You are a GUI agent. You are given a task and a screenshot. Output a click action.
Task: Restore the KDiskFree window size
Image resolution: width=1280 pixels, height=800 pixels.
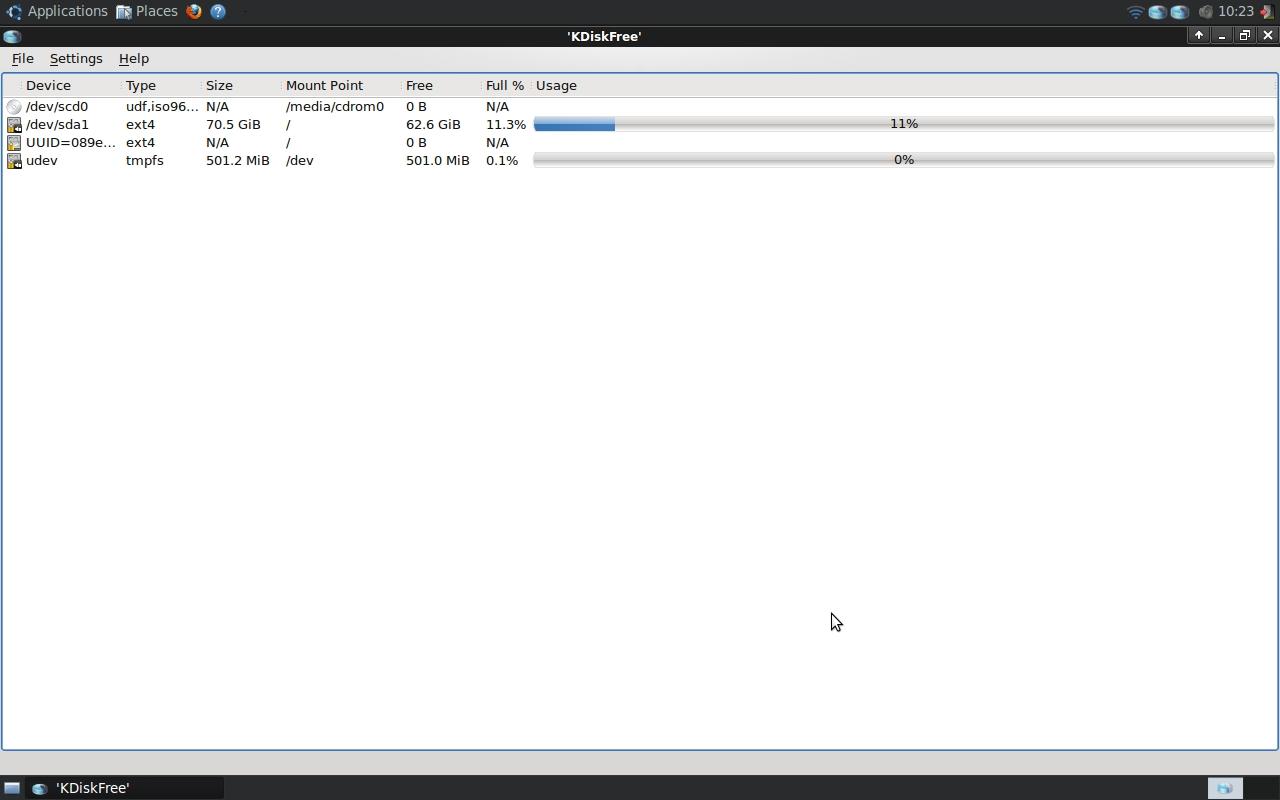1244,35
